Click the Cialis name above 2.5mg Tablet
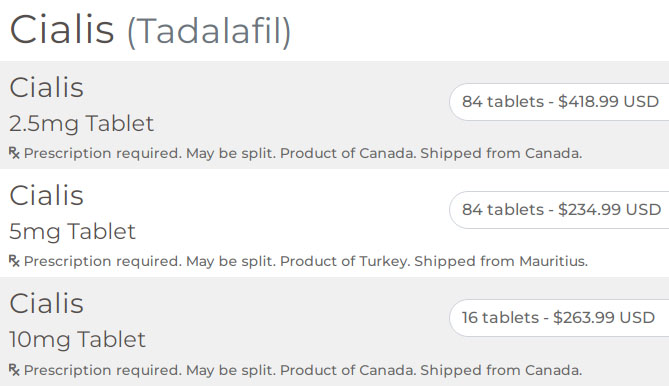This screenshot has width=669, height=386. pos(47,87)
